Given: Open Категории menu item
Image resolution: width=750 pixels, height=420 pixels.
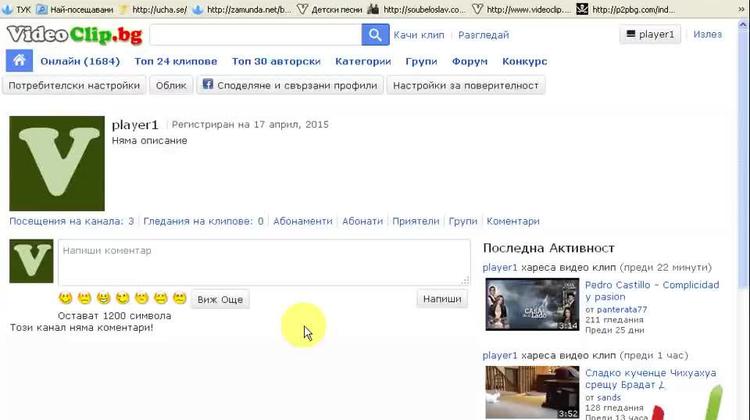Looking at the screenshot, I should coord(363,61).
